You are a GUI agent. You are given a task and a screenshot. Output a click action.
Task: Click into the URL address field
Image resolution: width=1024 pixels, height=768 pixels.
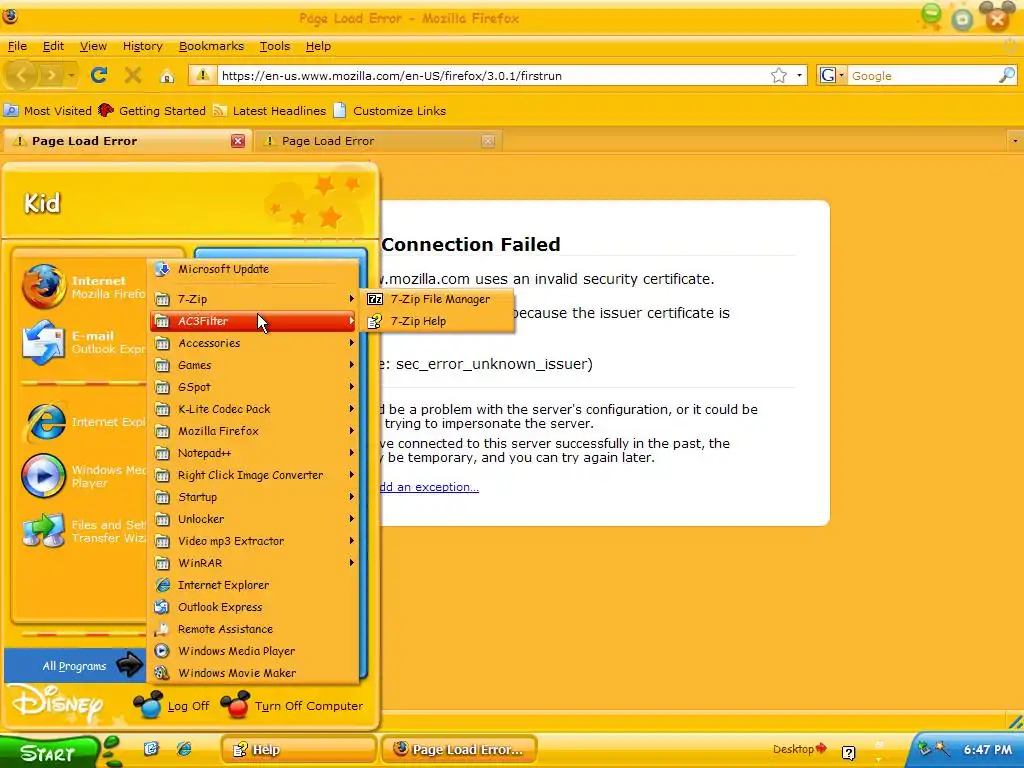click(493, 76)
